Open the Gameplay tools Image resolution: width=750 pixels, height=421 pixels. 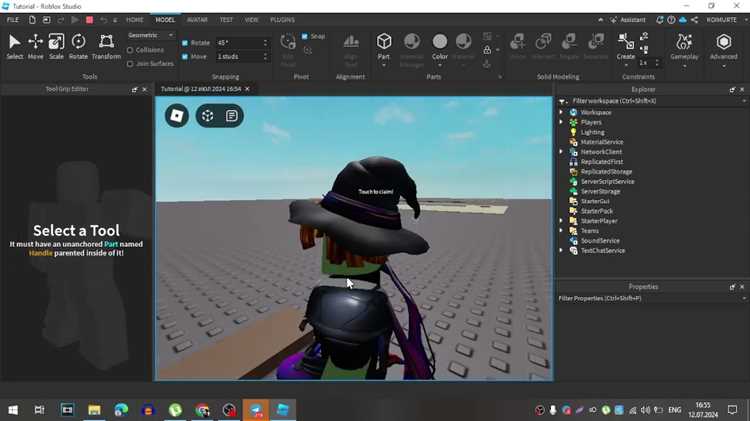(x=684, y=42)
